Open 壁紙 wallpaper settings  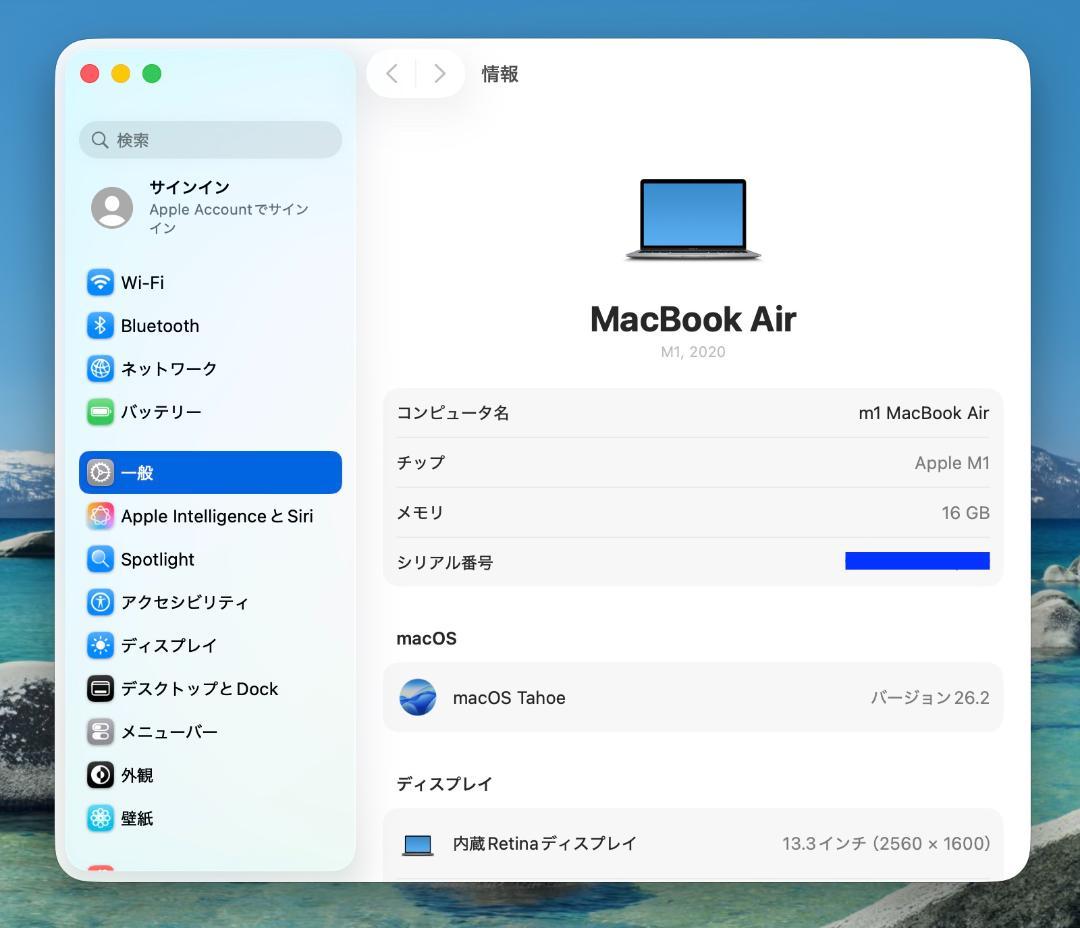(100, 818)
